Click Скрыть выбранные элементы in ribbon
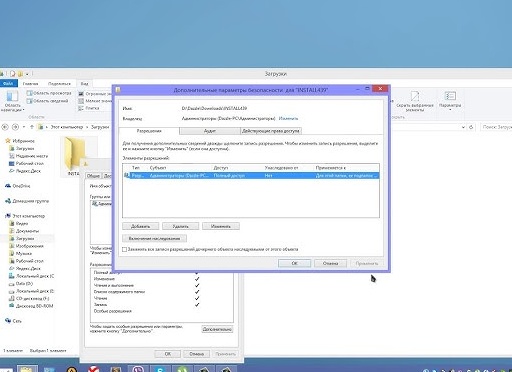The width and height of the screenshot is (512, 372). 415,101
